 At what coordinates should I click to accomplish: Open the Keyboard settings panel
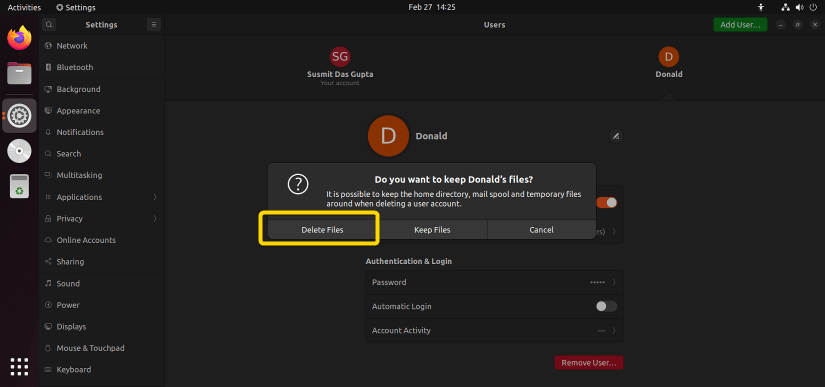102,370
